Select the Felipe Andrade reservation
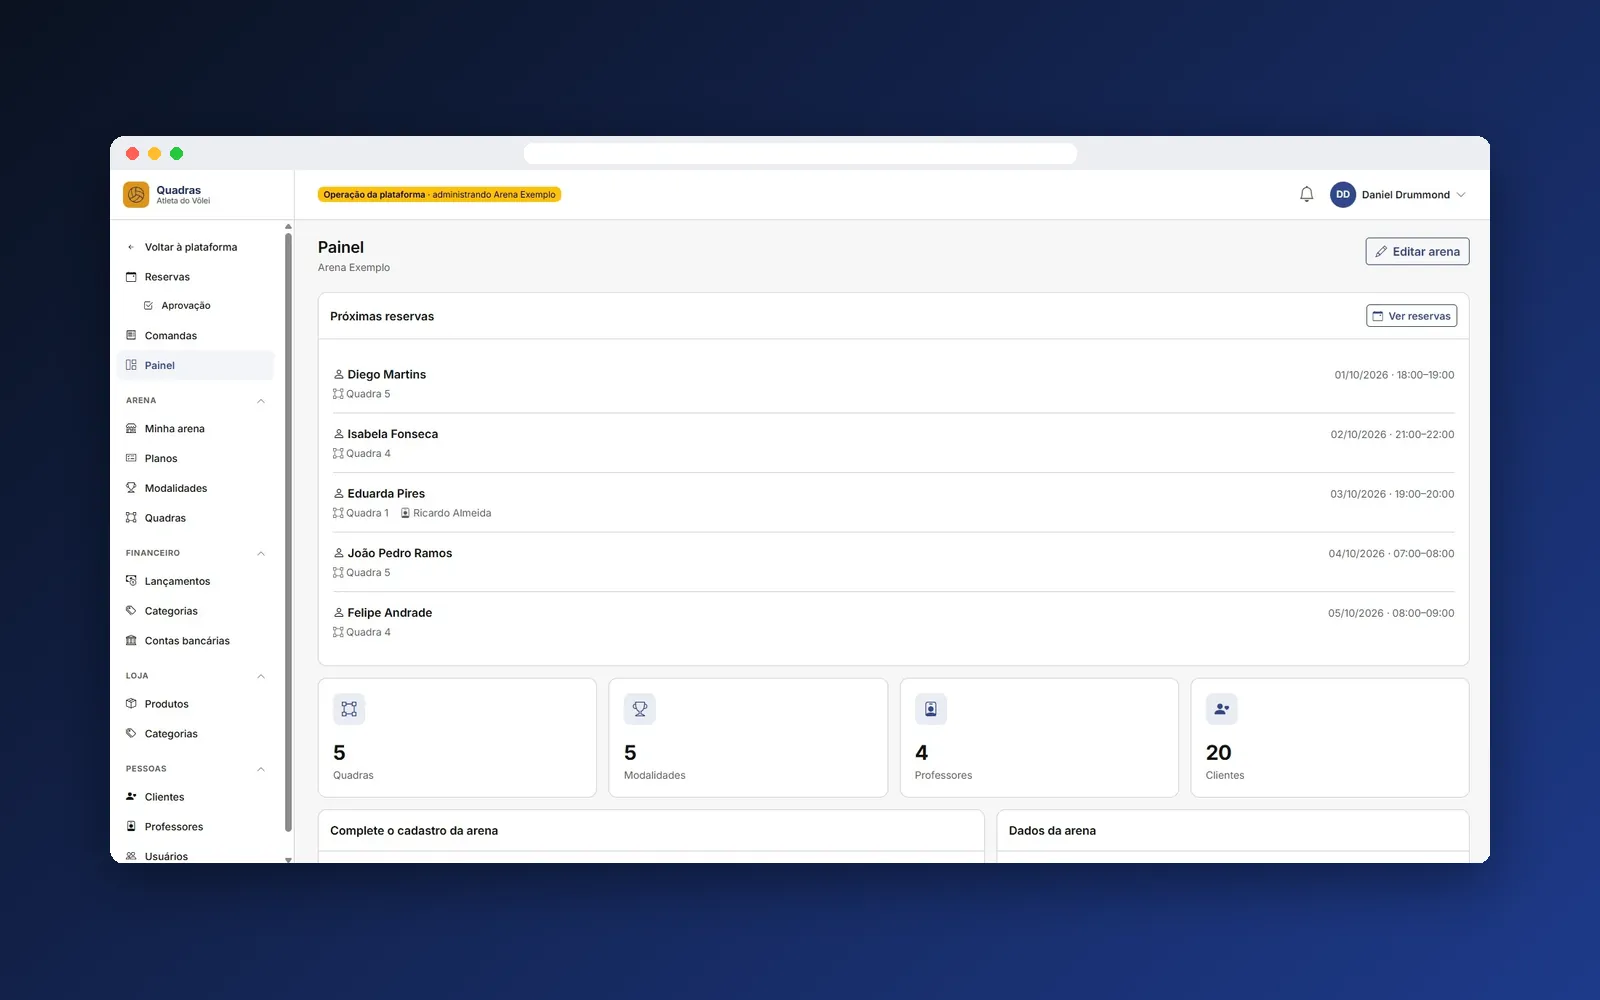This screenshot has height=1000, width=1600. tap(893, 622)
